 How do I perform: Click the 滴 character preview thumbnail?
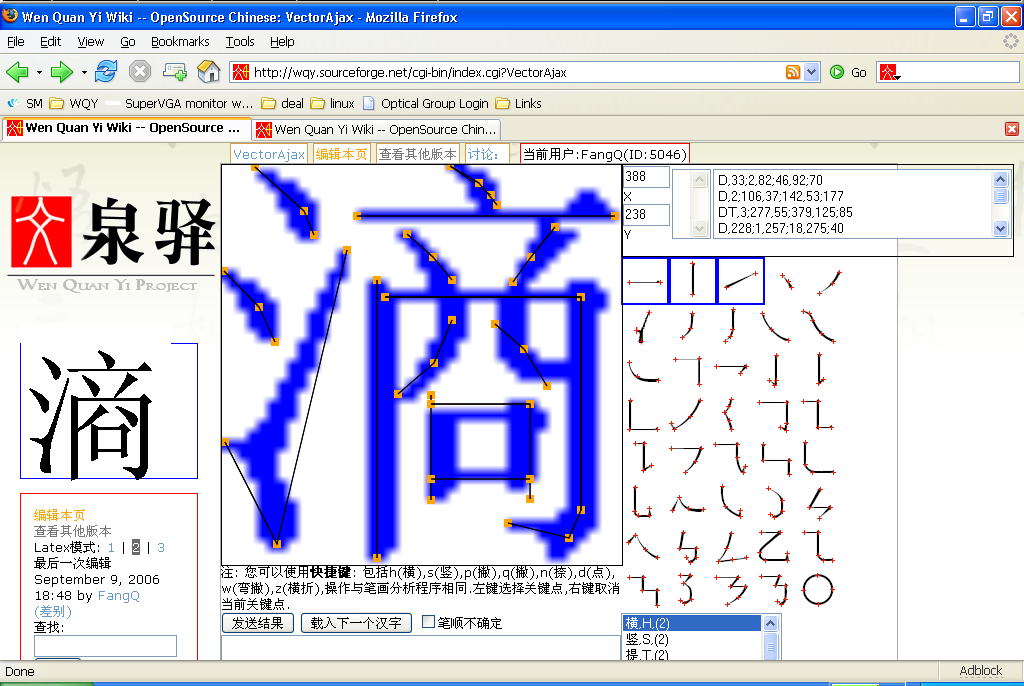109,411
